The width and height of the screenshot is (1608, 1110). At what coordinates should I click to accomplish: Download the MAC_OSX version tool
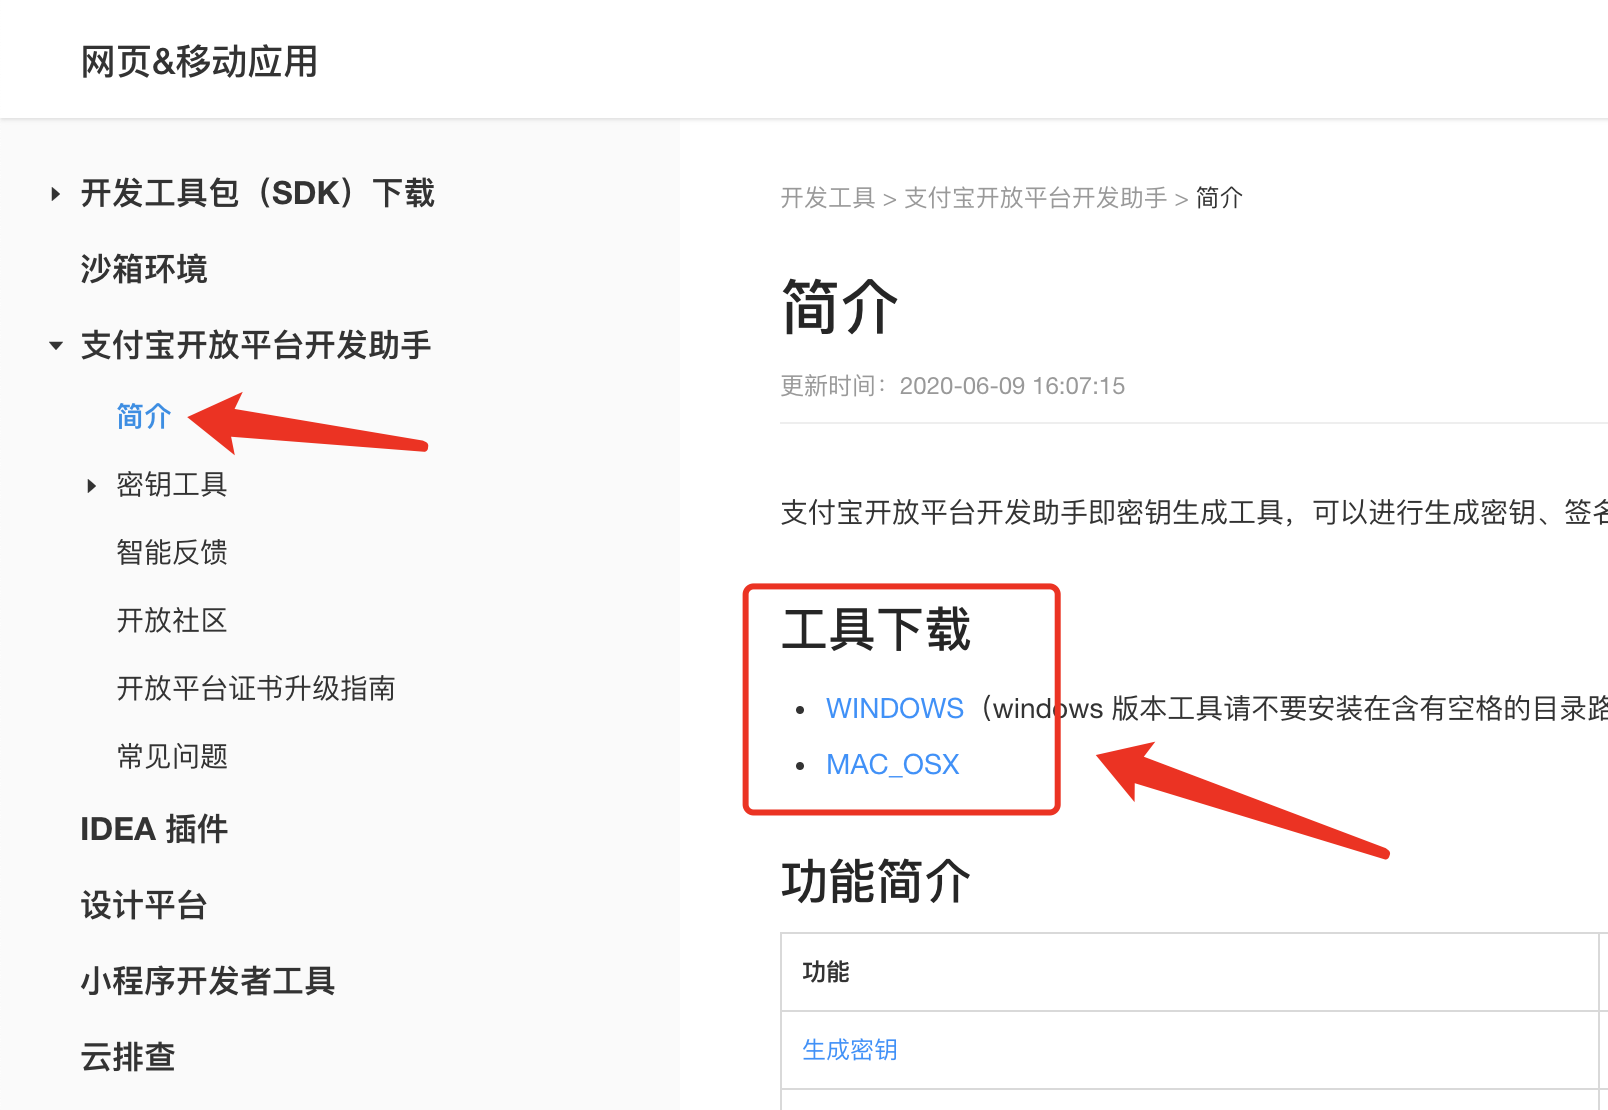[x=892, y=764]
